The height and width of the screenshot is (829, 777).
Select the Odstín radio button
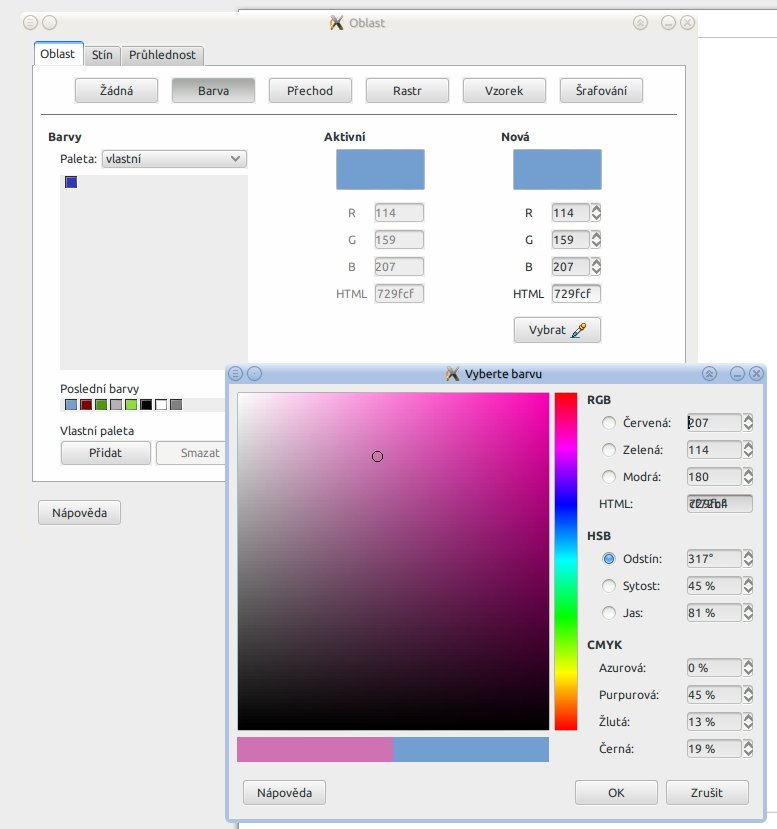click(x=609, y=559)
